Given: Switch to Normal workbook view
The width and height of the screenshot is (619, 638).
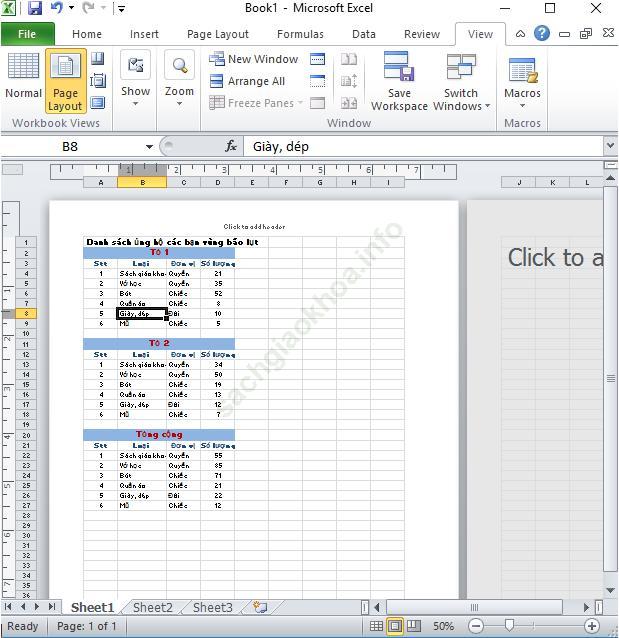Looking at the screenshot, I should click(23, 77).
